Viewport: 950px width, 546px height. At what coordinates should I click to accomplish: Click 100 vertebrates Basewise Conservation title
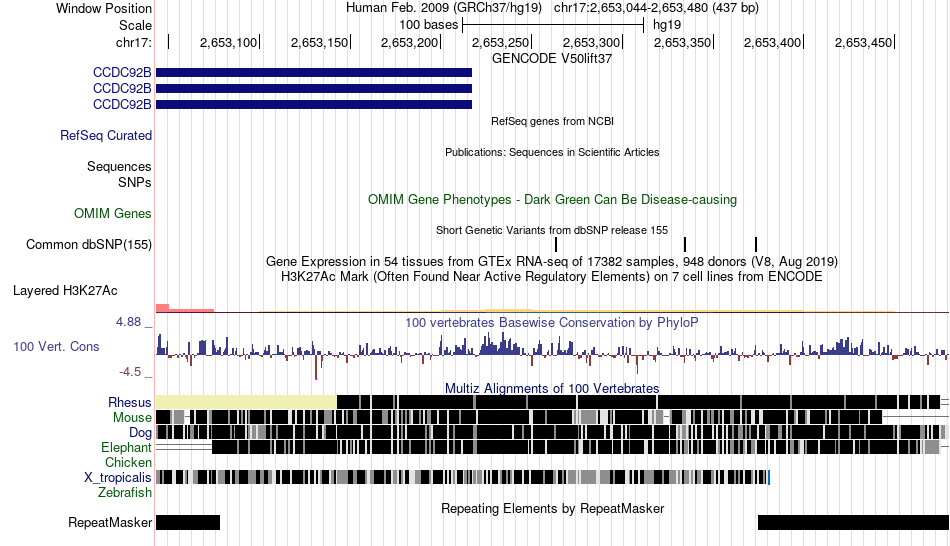pyautogui.click(x=552, y=322)
